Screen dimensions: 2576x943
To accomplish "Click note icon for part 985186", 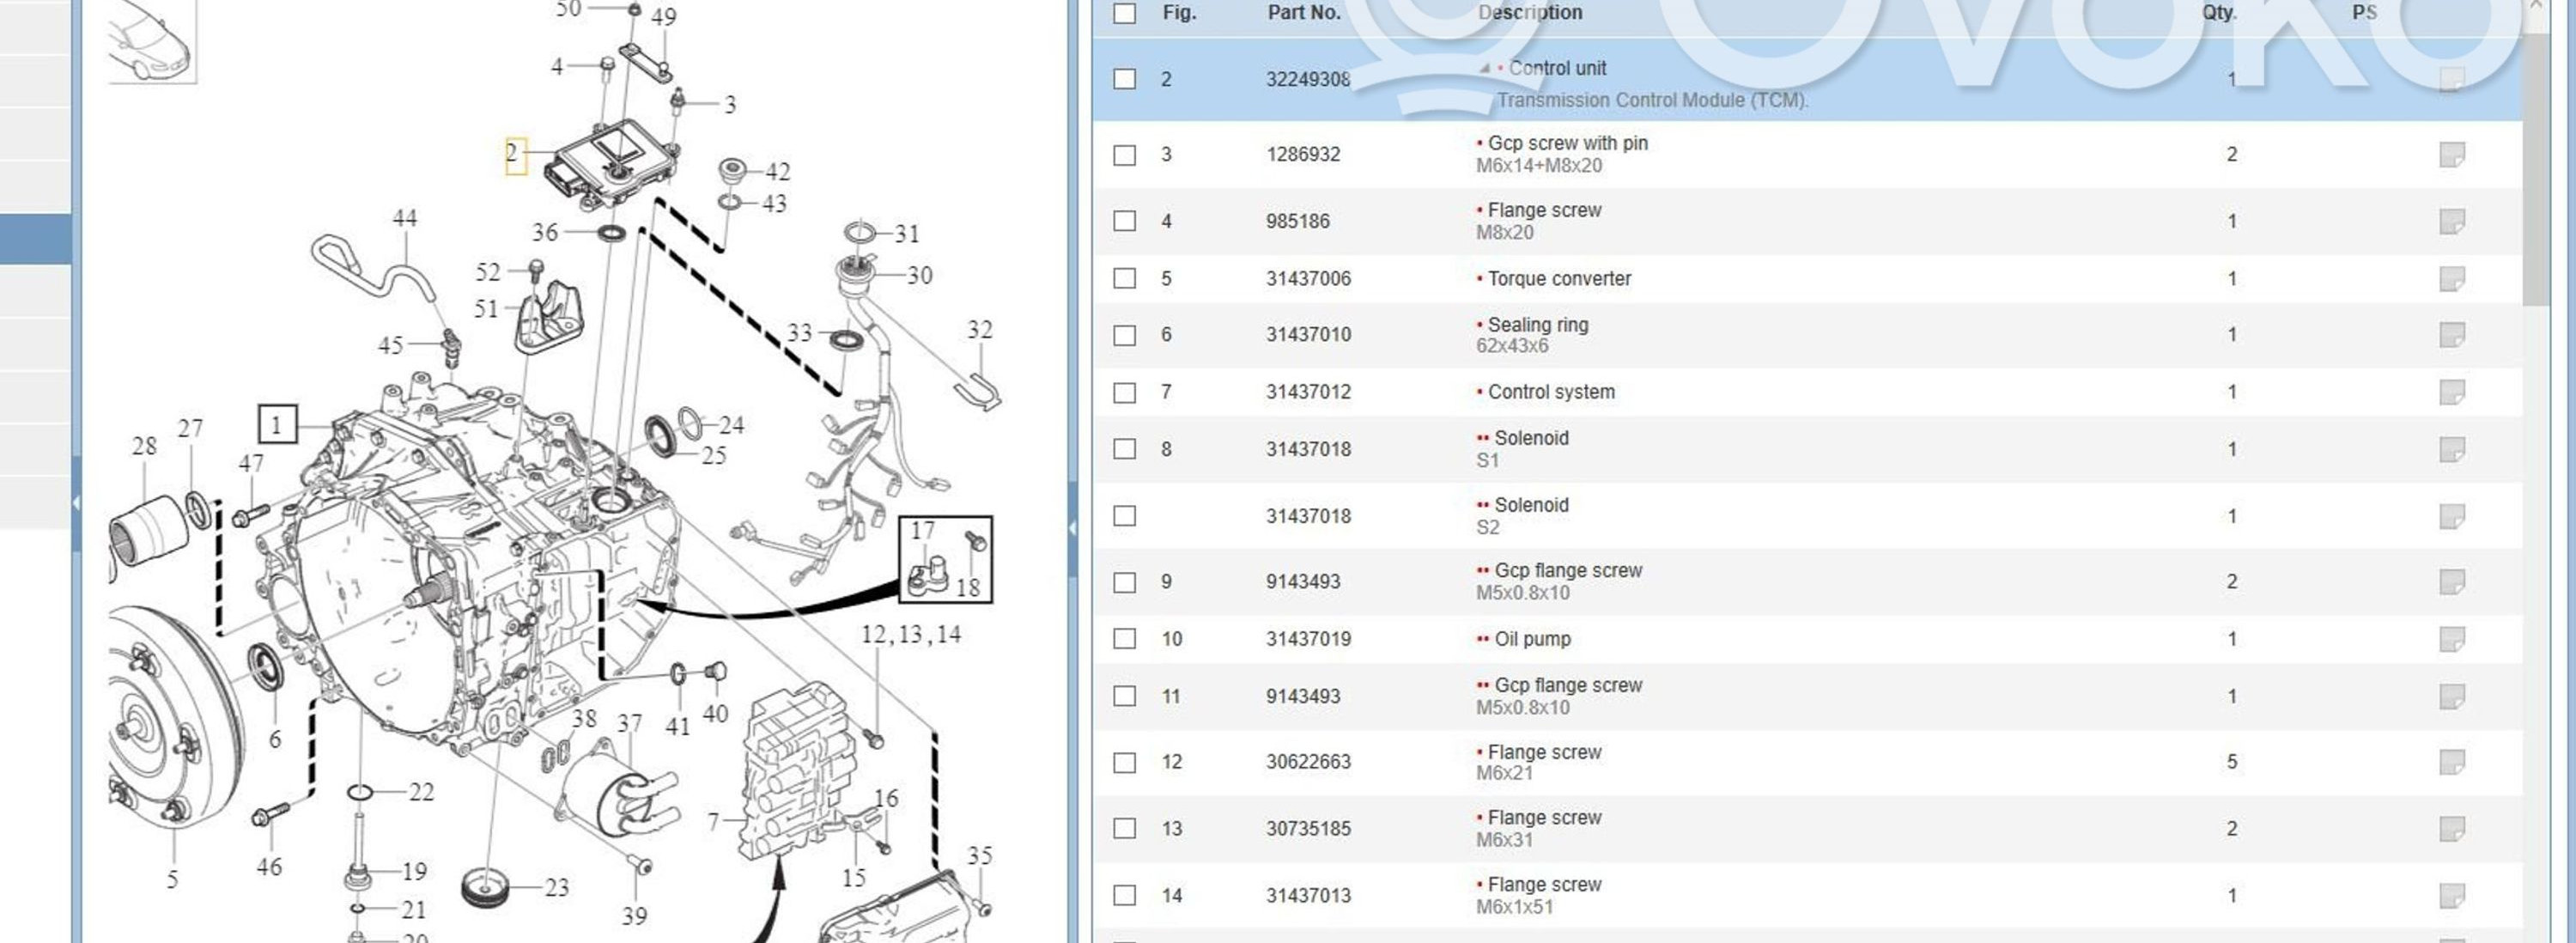I will (2451, 220).
